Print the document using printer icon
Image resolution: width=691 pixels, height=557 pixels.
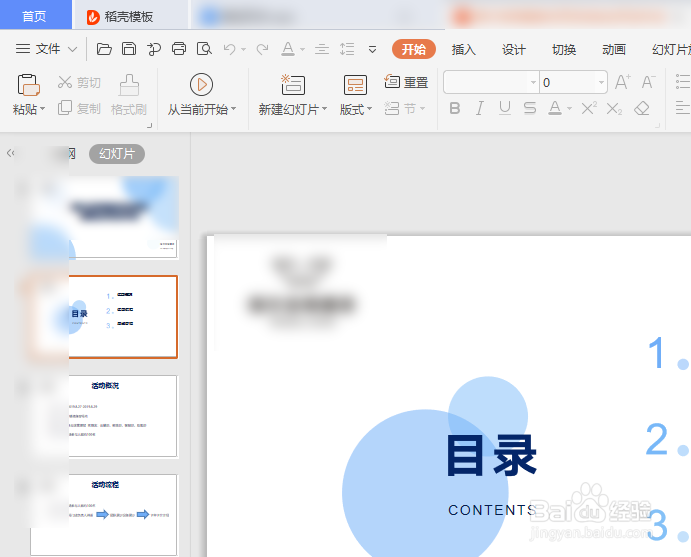[179, 49]
